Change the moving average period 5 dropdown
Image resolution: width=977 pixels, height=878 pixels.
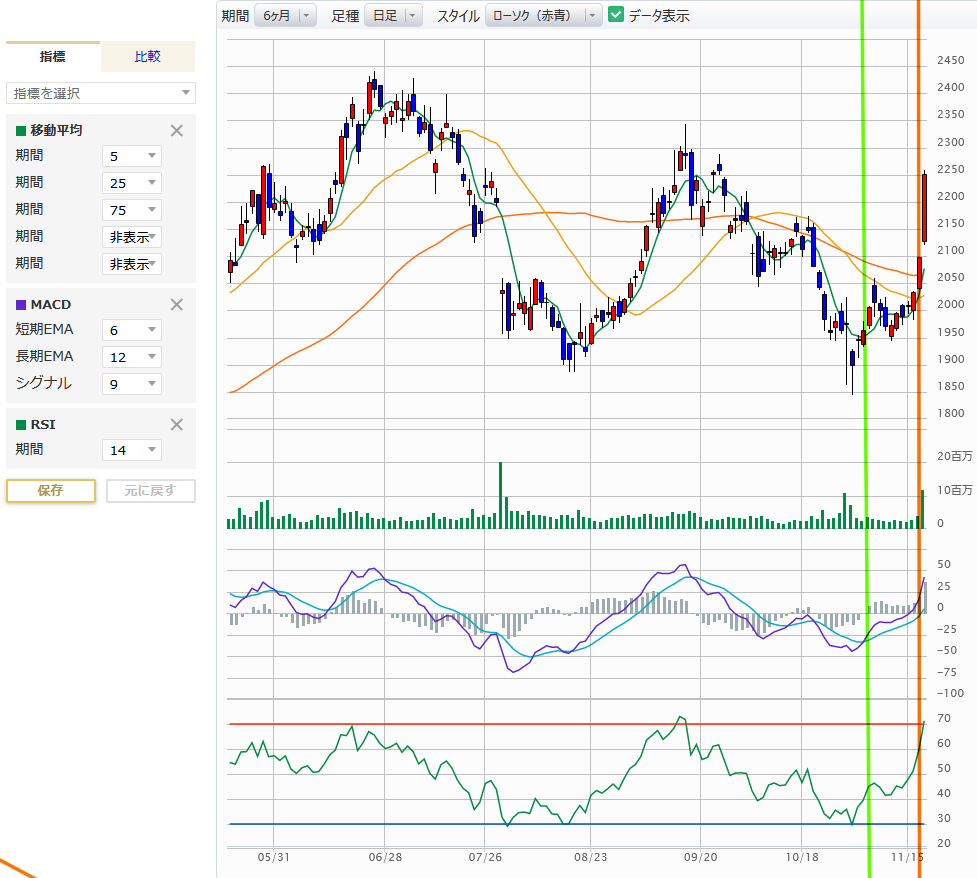click(132, 156)
